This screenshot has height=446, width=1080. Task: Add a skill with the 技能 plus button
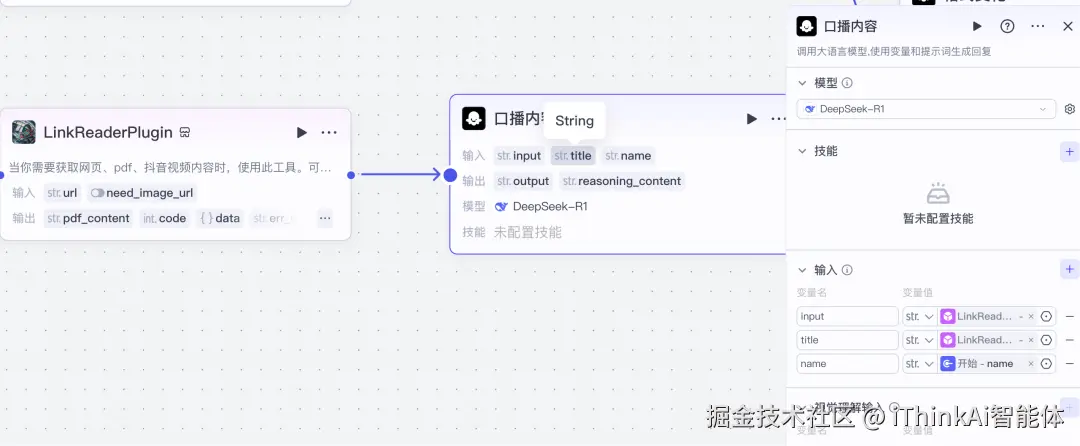[1069, 151]
